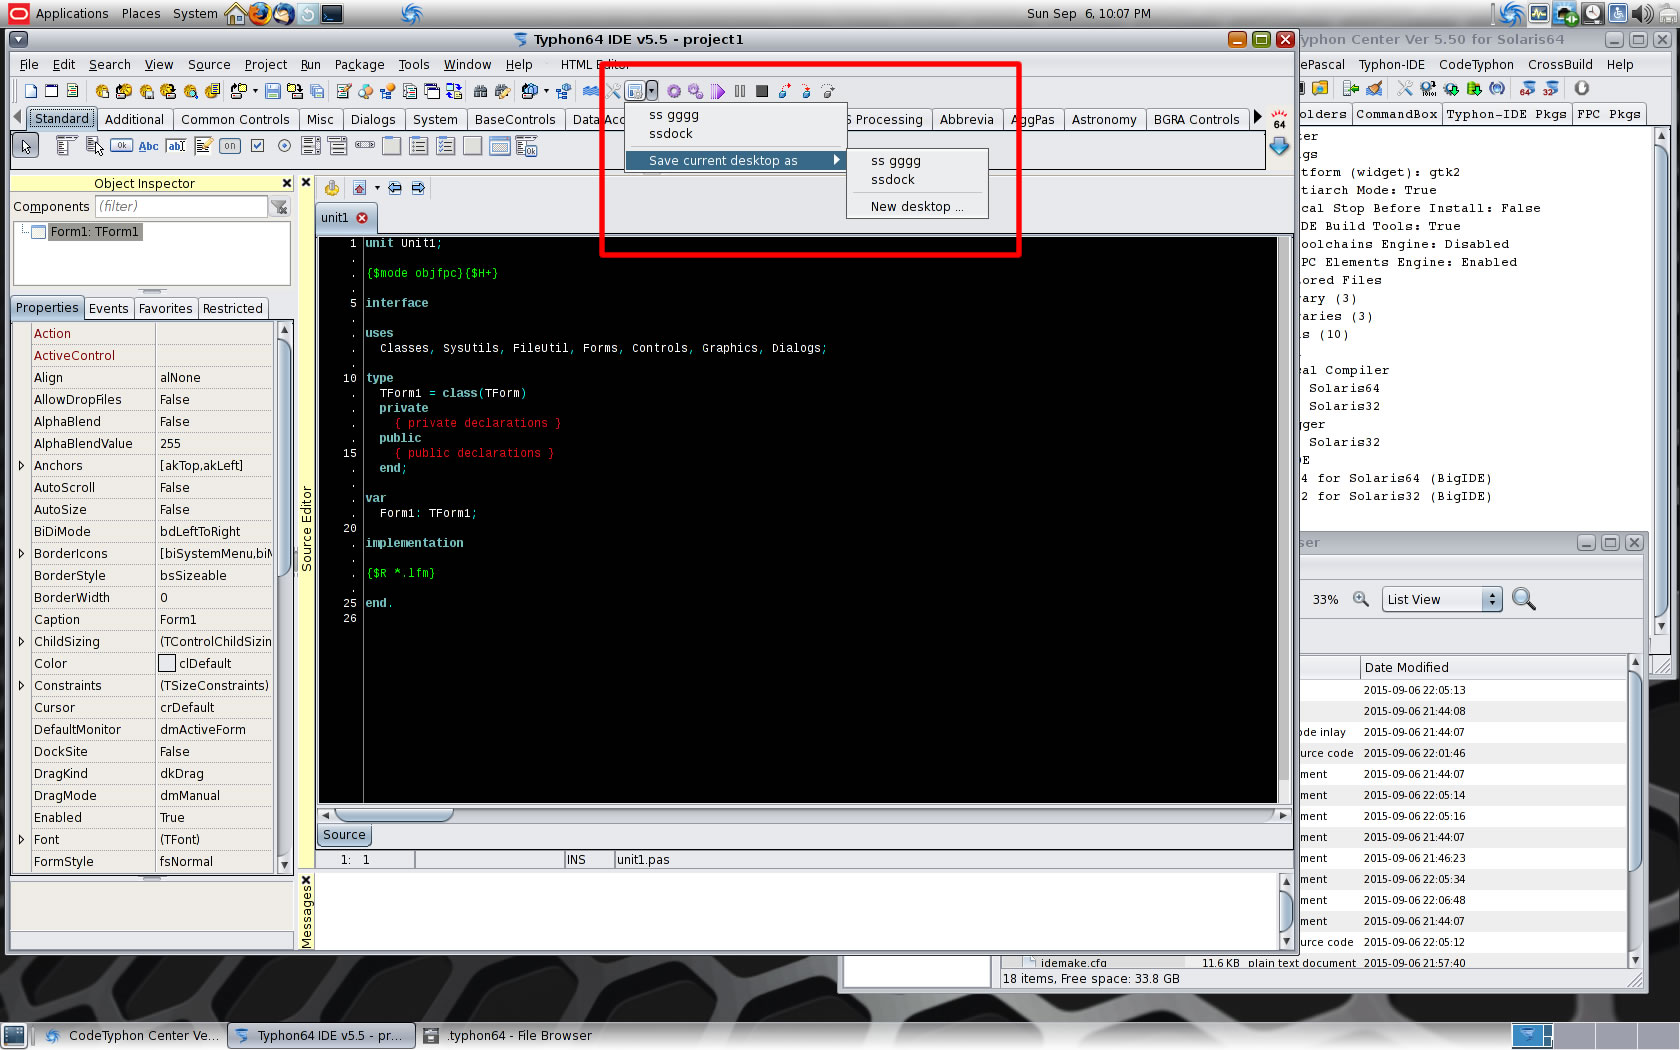The height and width of the screenshot is (1050, 1680).
Task: Expand the Anchors property
Action: 21,465
